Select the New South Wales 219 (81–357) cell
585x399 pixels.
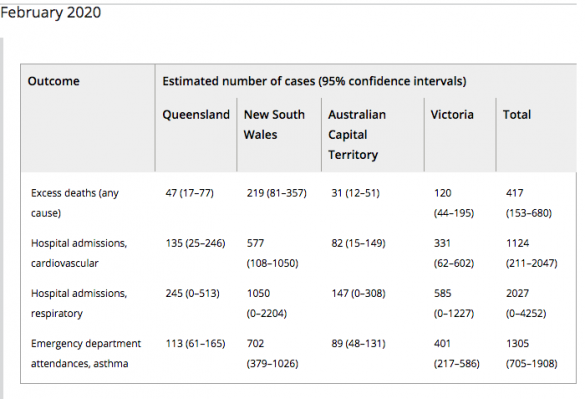tap(276, 193)
